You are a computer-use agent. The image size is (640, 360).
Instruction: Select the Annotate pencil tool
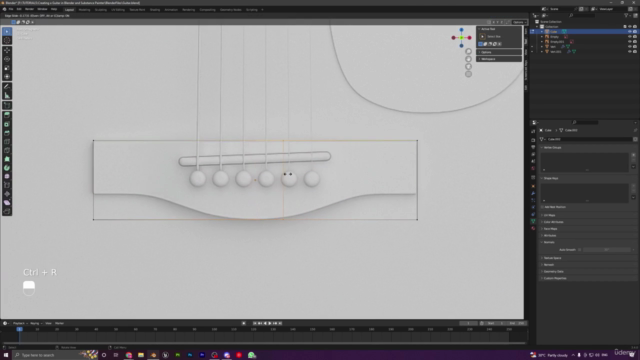pyautogui.click(x=7, y=87)
